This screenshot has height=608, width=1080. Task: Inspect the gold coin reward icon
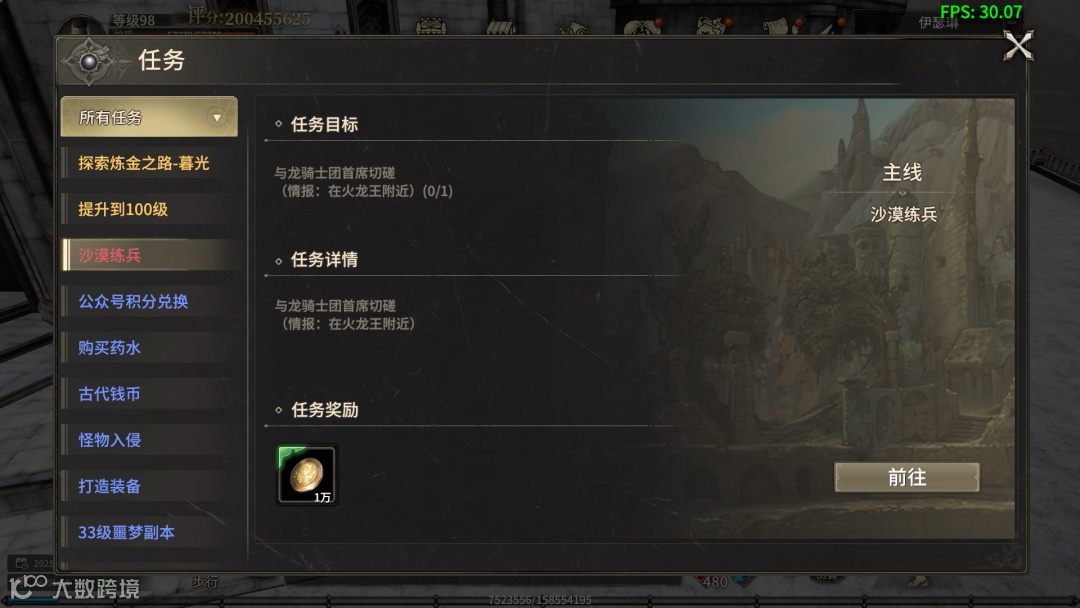pos(307,475)
